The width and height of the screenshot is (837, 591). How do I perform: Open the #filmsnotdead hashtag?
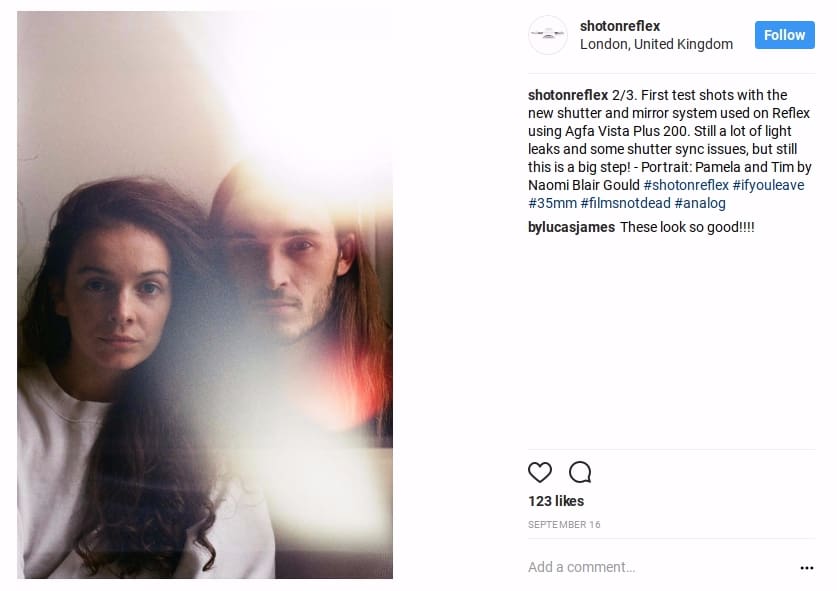625,203
